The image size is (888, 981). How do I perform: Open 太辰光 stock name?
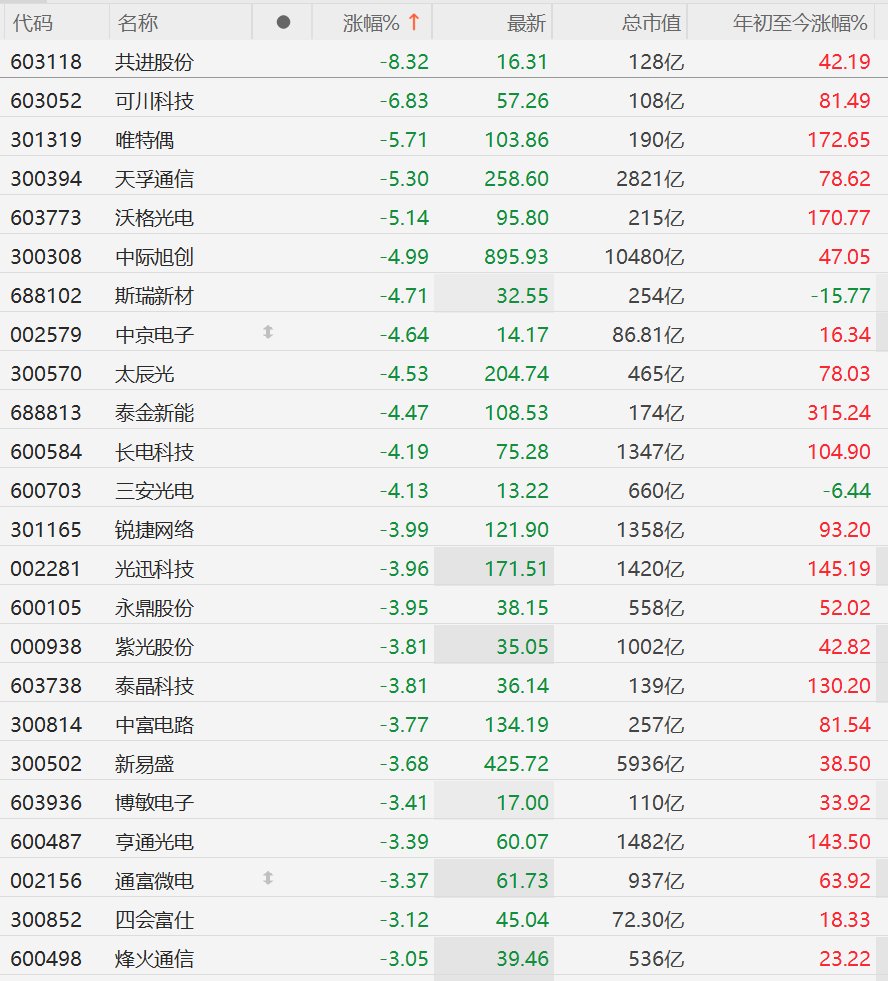click(x=145, y=374)
